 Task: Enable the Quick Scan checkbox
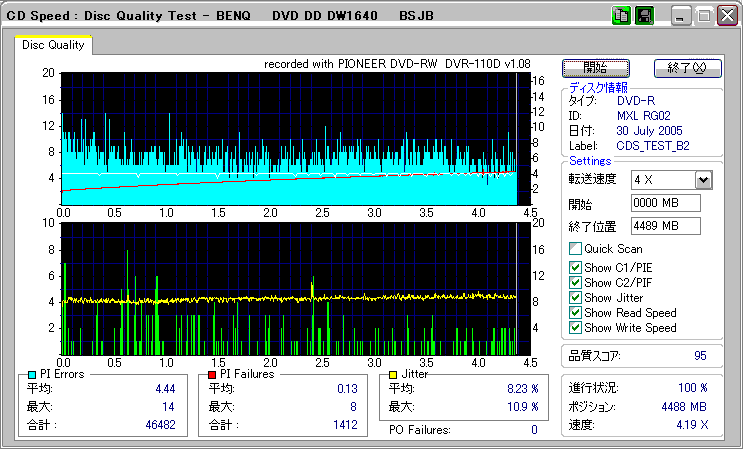pyautogui.click(x=575, y=249)
